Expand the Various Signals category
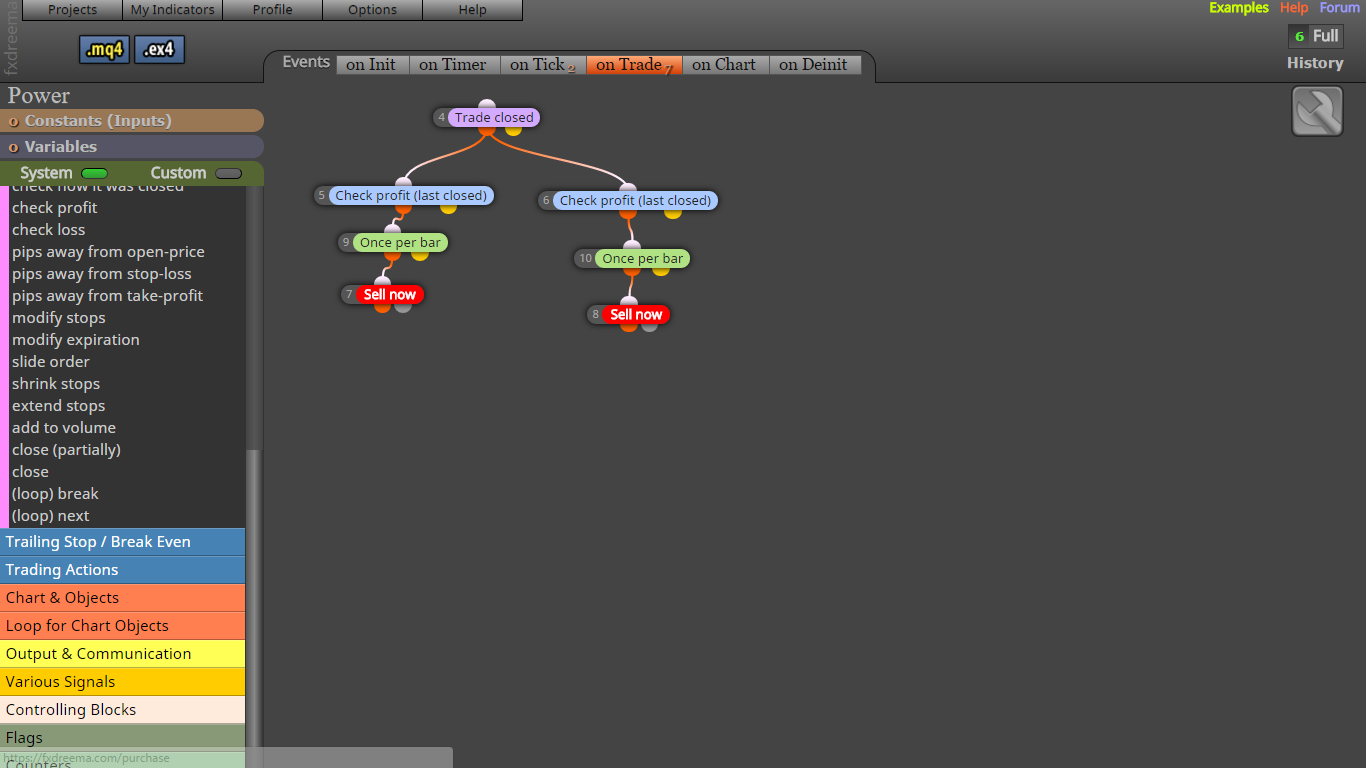The image size is (1366, 768). click(122, 682)
